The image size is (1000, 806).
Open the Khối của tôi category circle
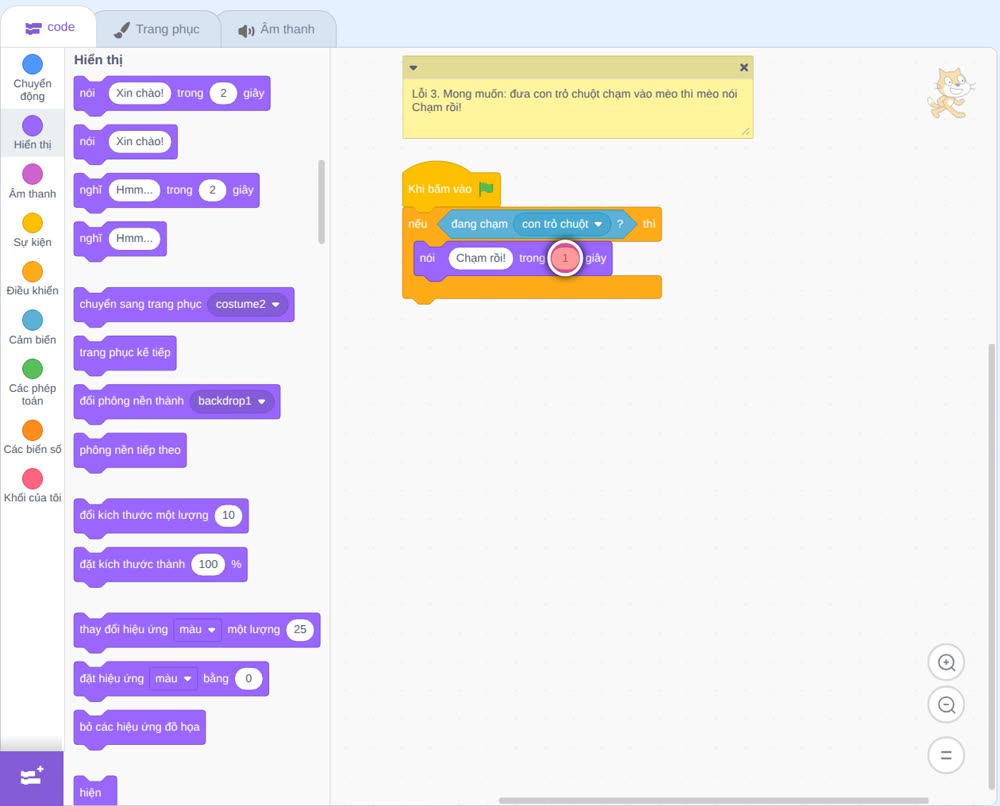point(33,479)
